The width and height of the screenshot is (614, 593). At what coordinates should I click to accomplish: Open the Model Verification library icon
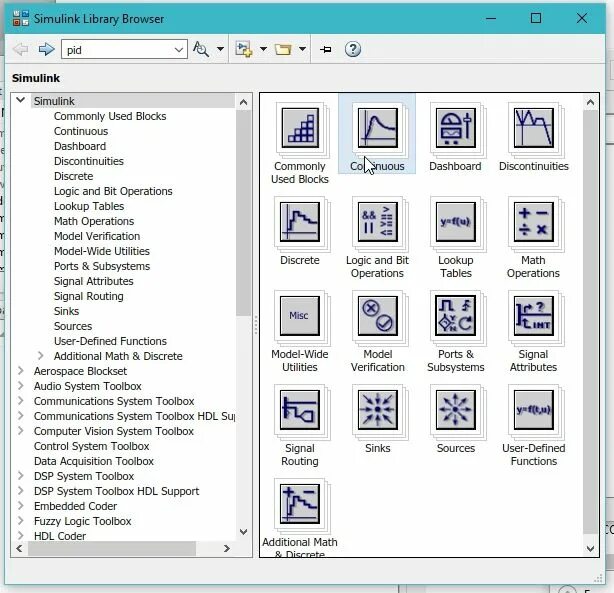tap(377, 316)
